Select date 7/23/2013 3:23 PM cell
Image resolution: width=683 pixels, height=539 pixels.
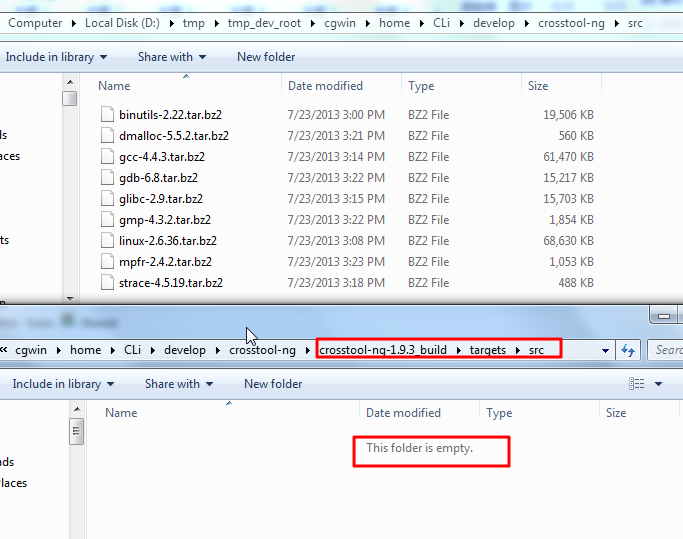336,261
